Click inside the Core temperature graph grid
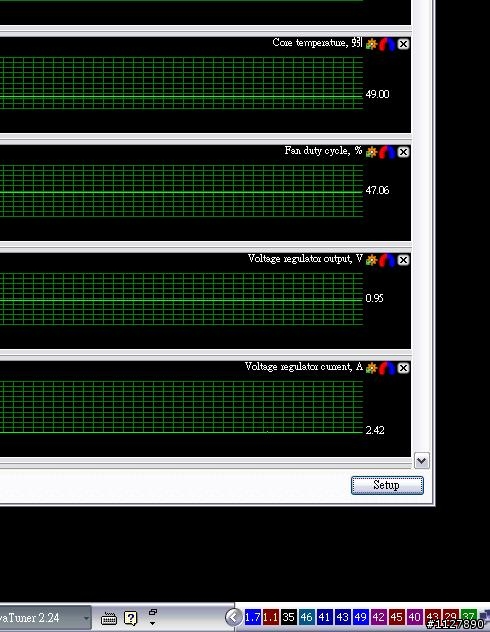This screenshot has width=490, height=632. click(x=181, y=83)
